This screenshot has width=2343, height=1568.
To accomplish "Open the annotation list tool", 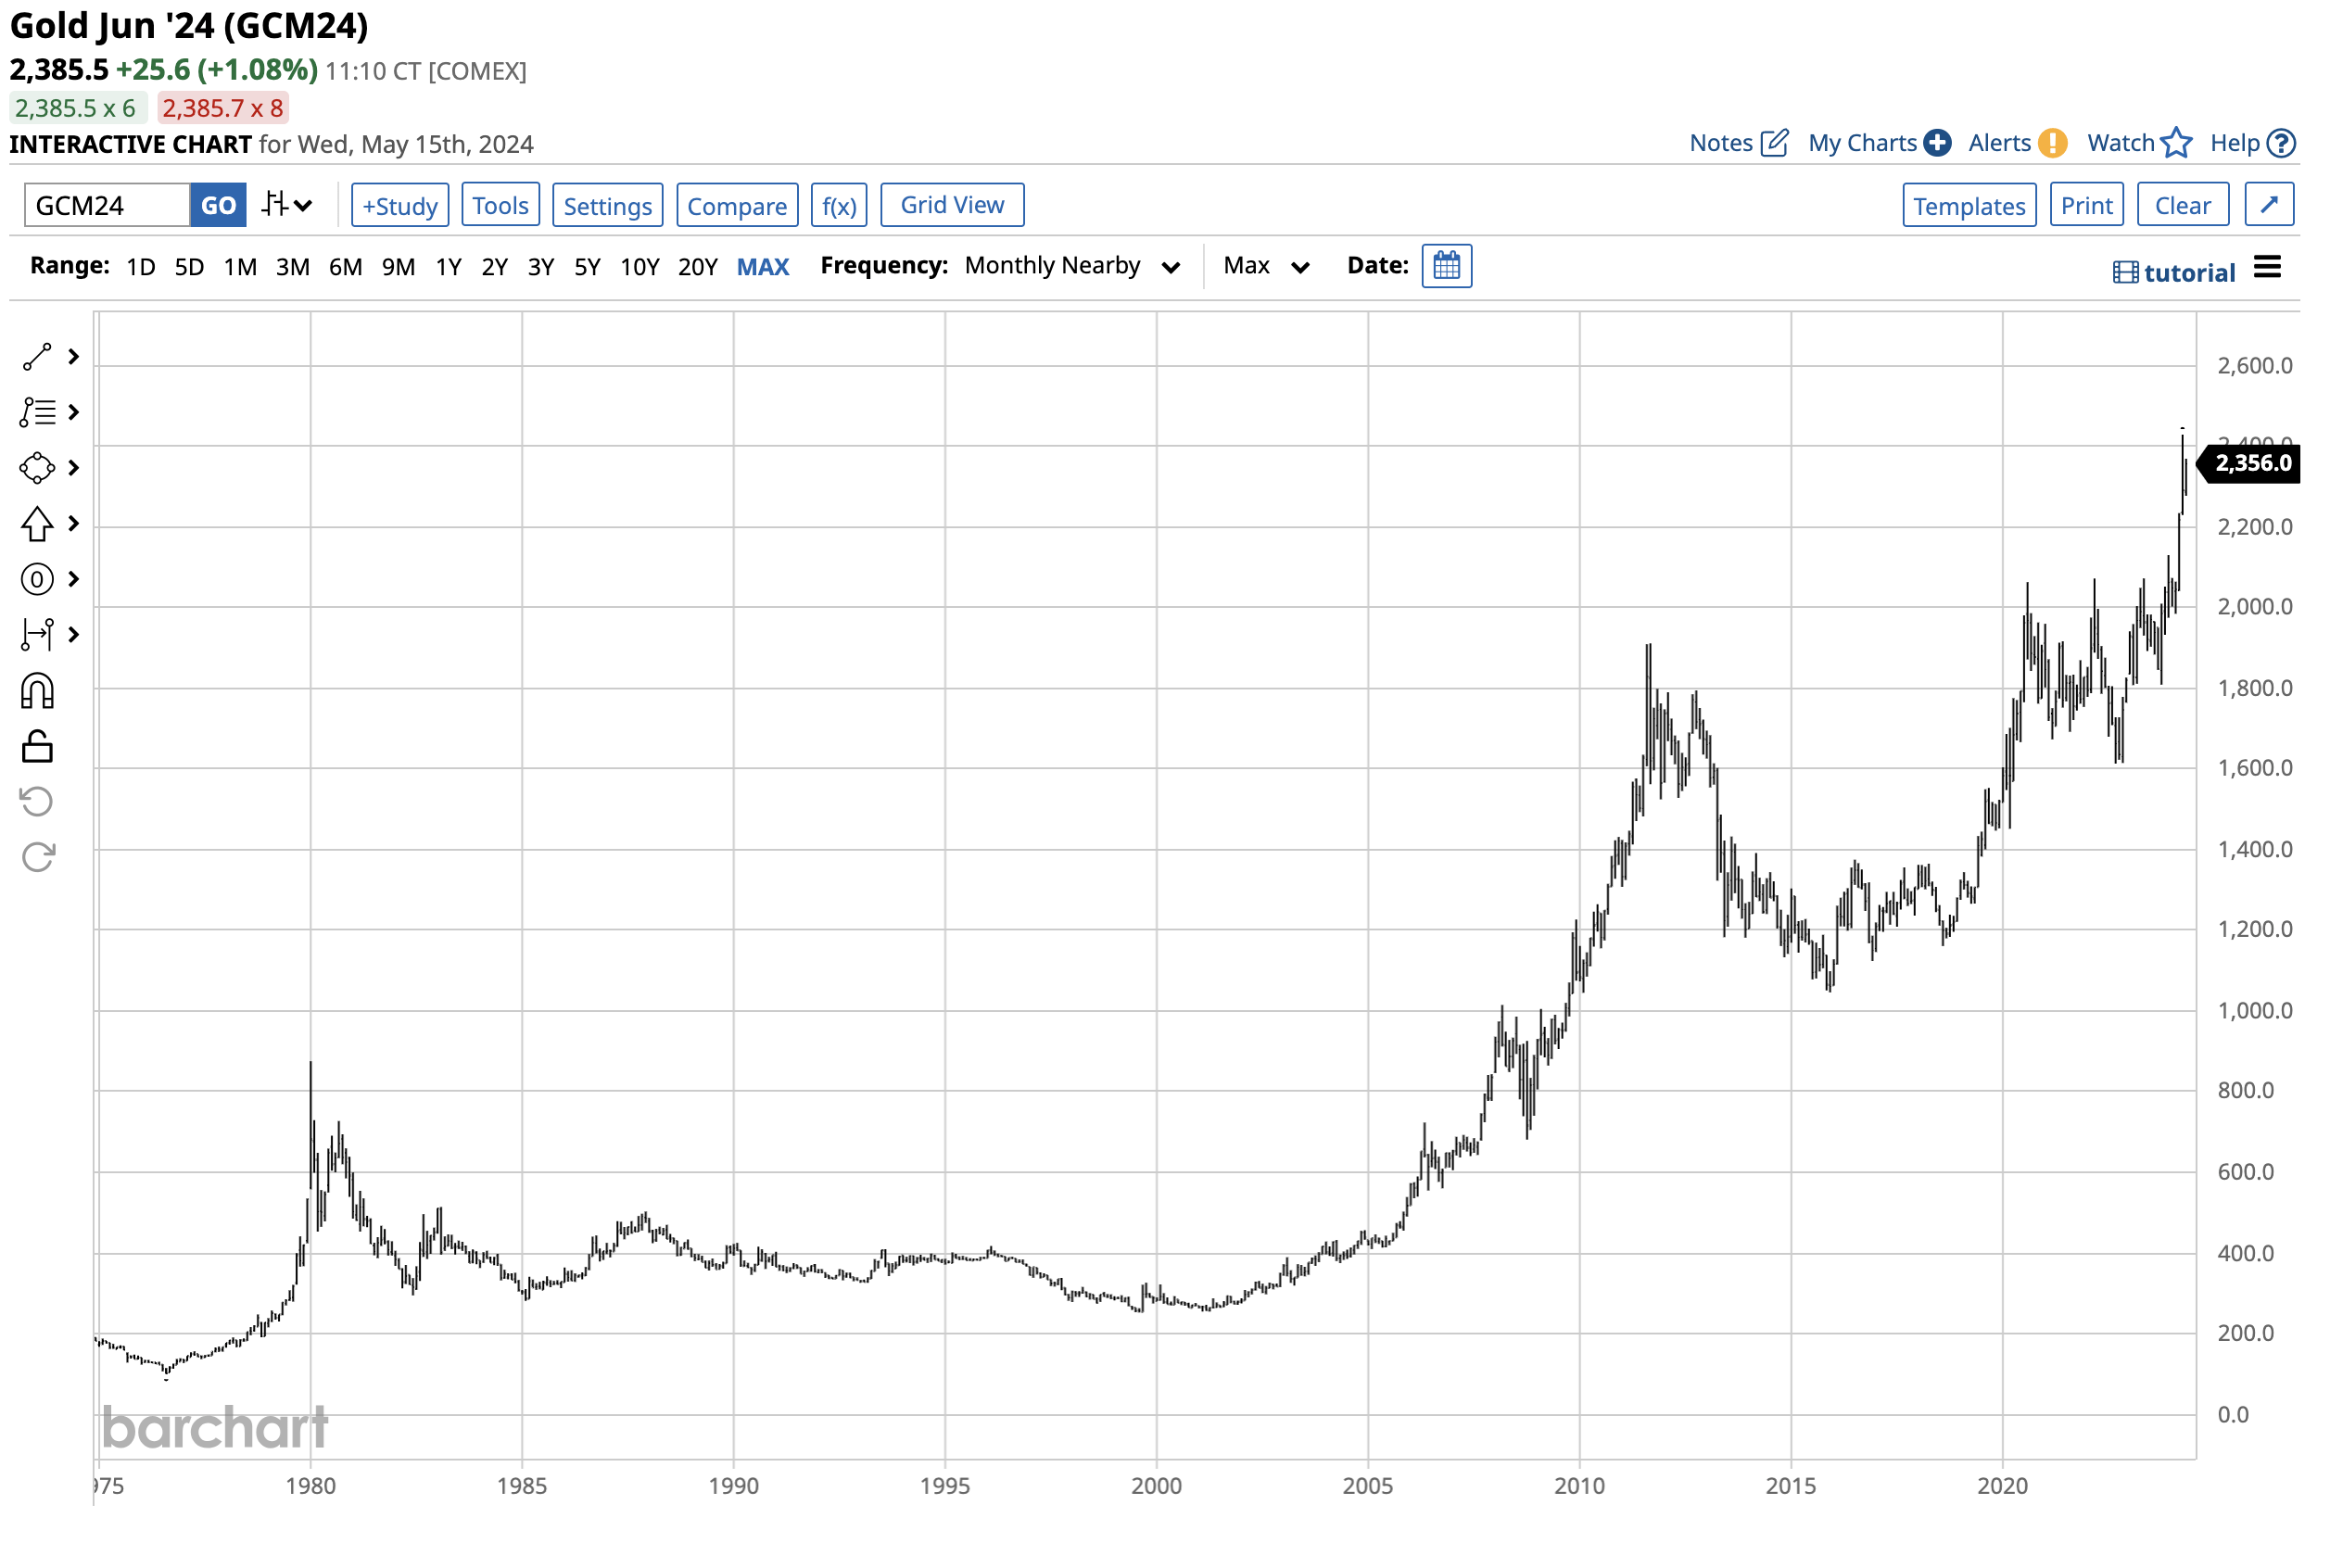I will tap(37, 412).
